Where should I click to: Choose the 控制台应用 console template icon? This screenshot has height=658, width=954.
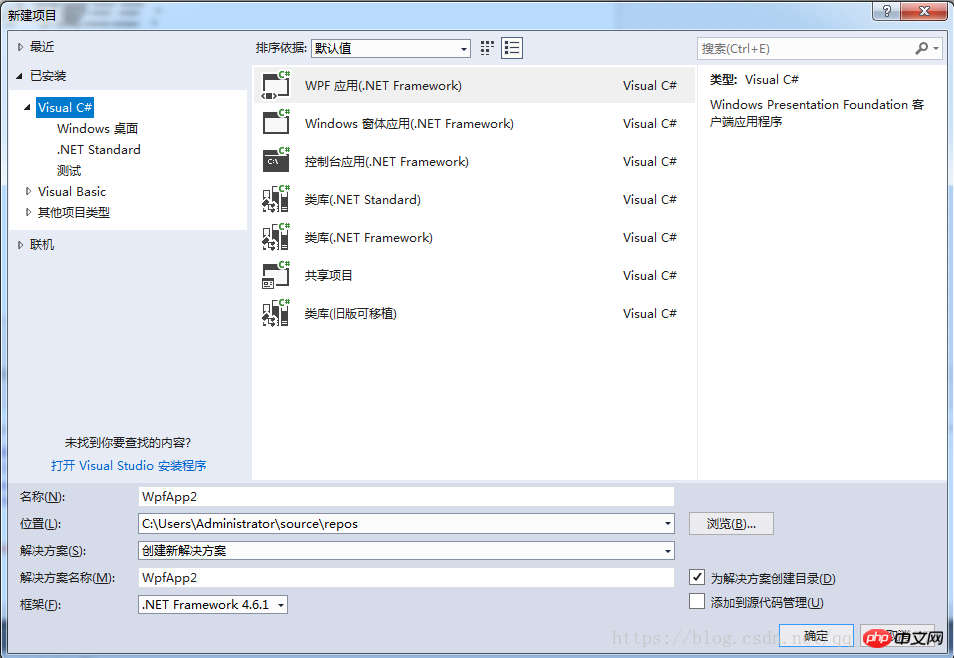point(276,161)
